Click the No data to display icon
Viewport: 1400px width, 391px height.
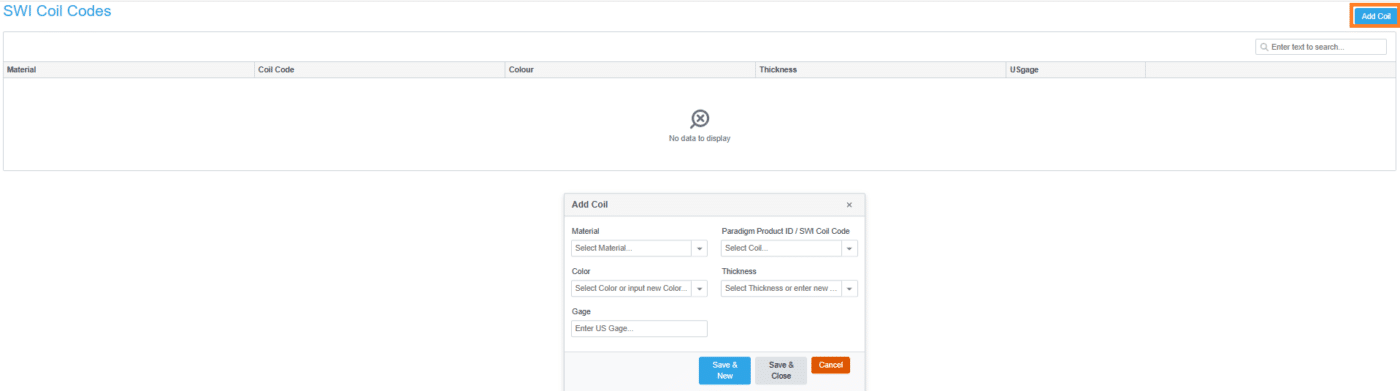[700, 119]
